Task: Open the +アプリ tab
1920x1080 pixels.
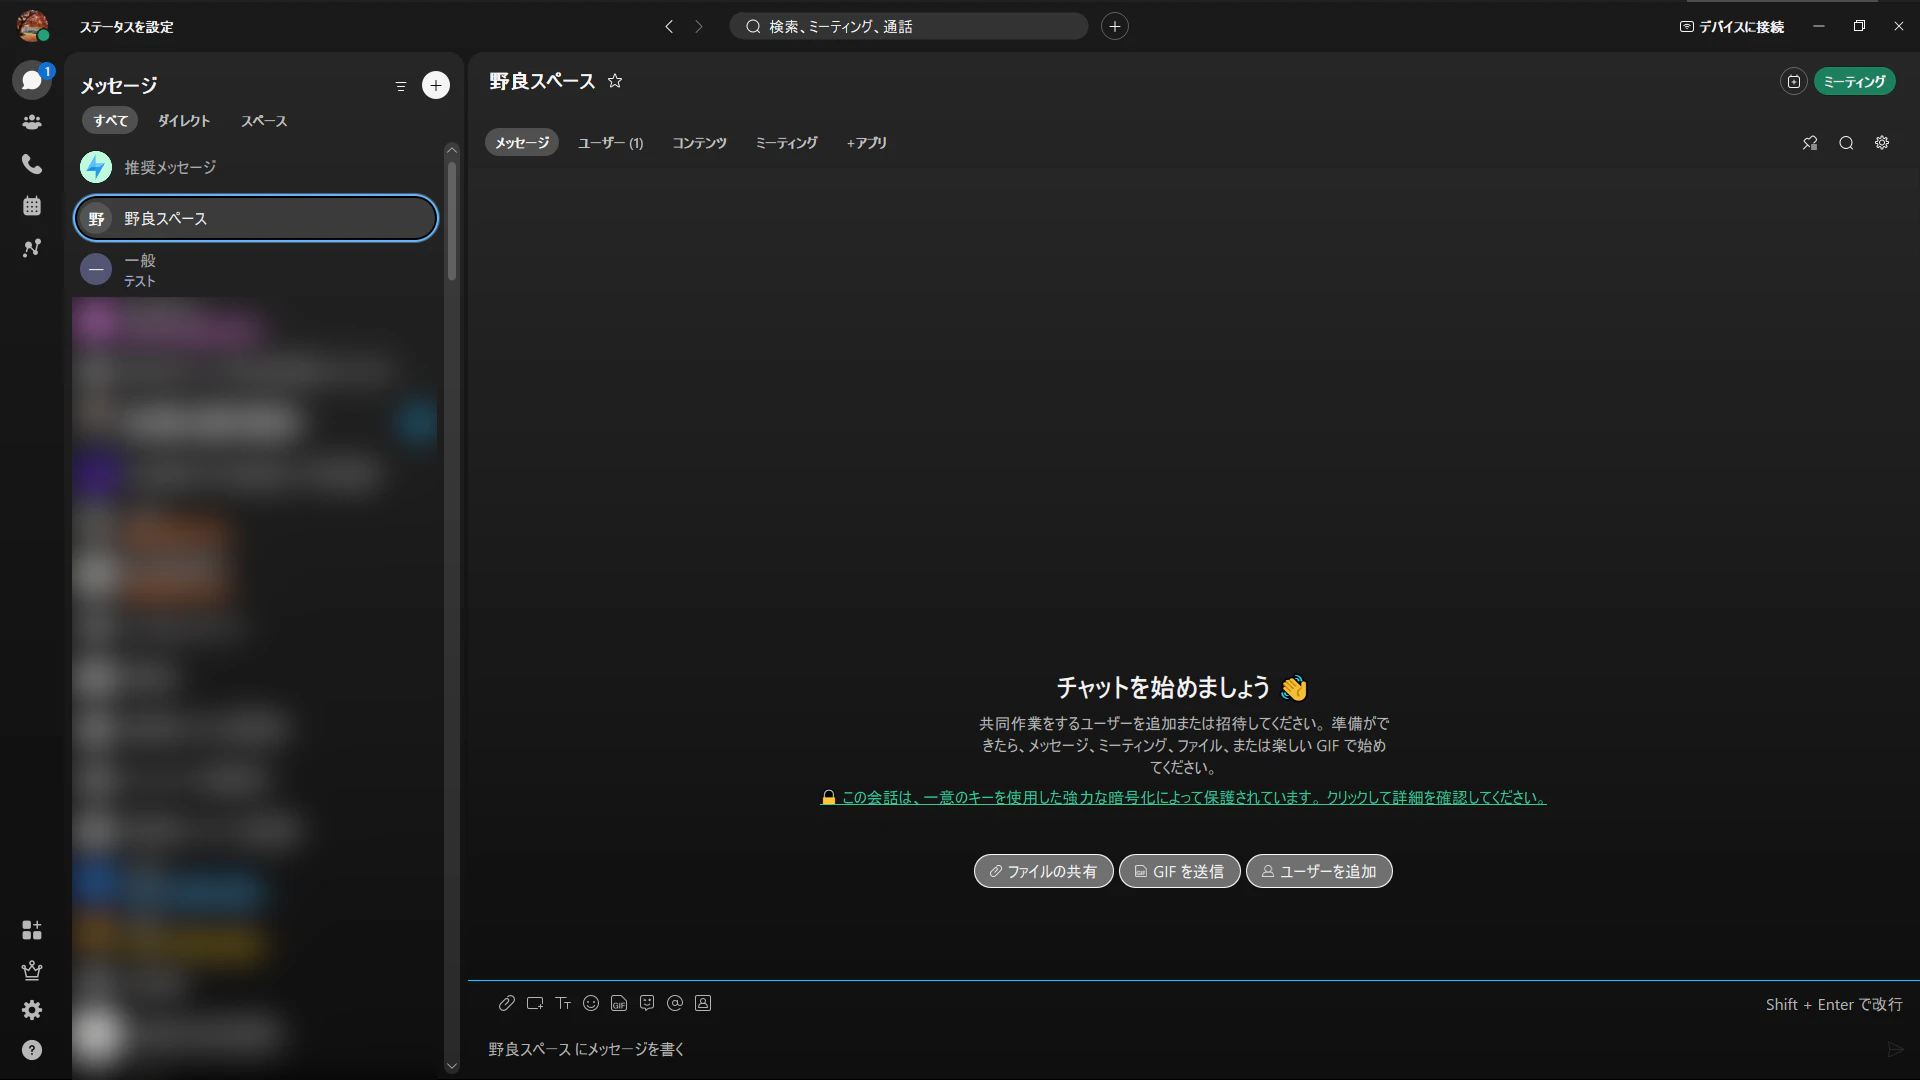Action: (867, 143)
